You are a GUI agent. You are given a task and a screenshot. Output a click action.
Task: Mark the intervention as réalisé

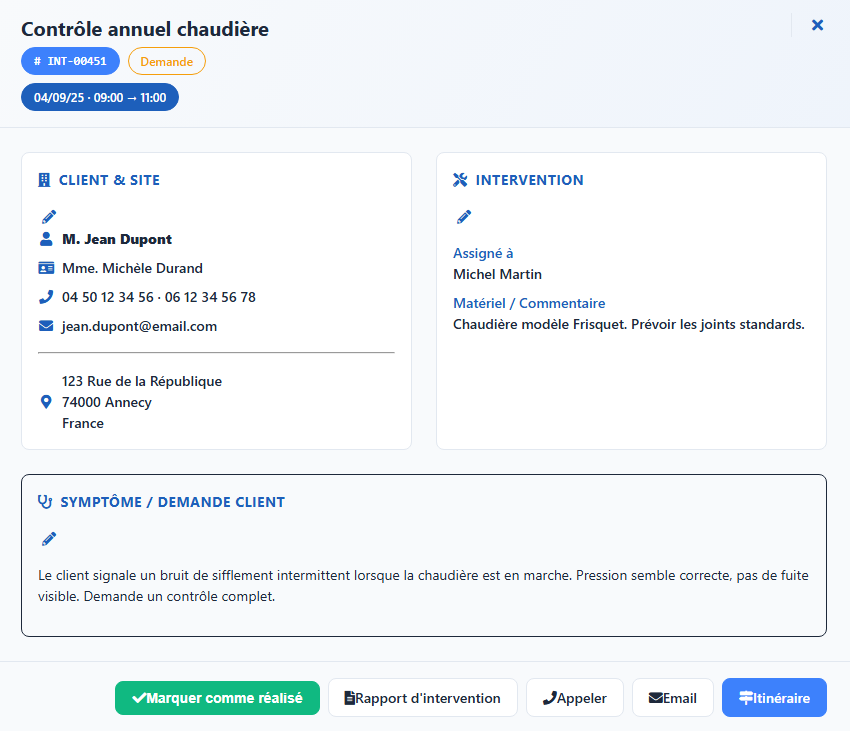217,697
